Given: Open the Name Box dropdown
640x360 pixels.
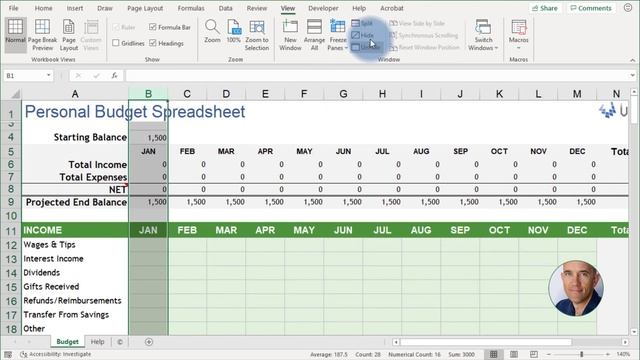Looking at the screenshot, I should pyautogui.click(x=49, y=76).
